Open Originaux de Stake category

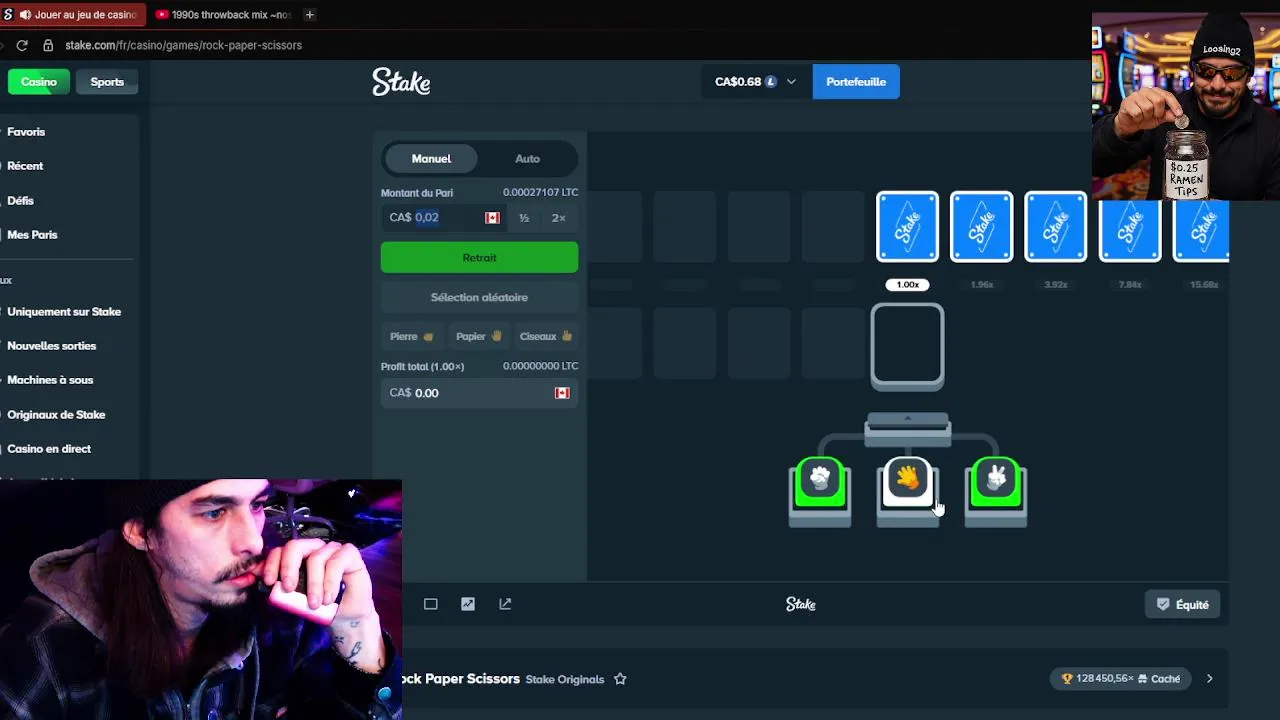[56, 415]
